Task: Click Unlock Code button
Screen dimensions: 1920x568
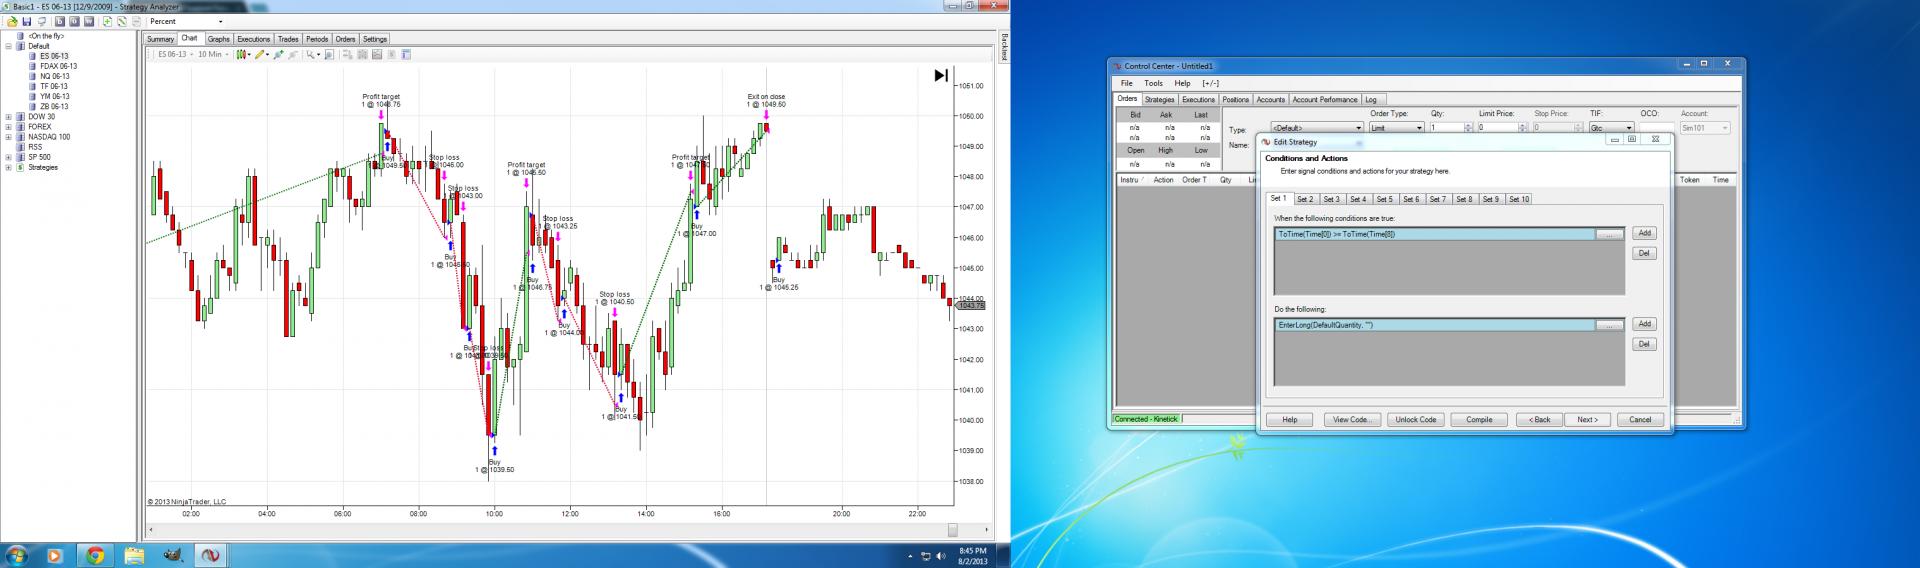Action: pyautogui.click(x=1415, y=419)
